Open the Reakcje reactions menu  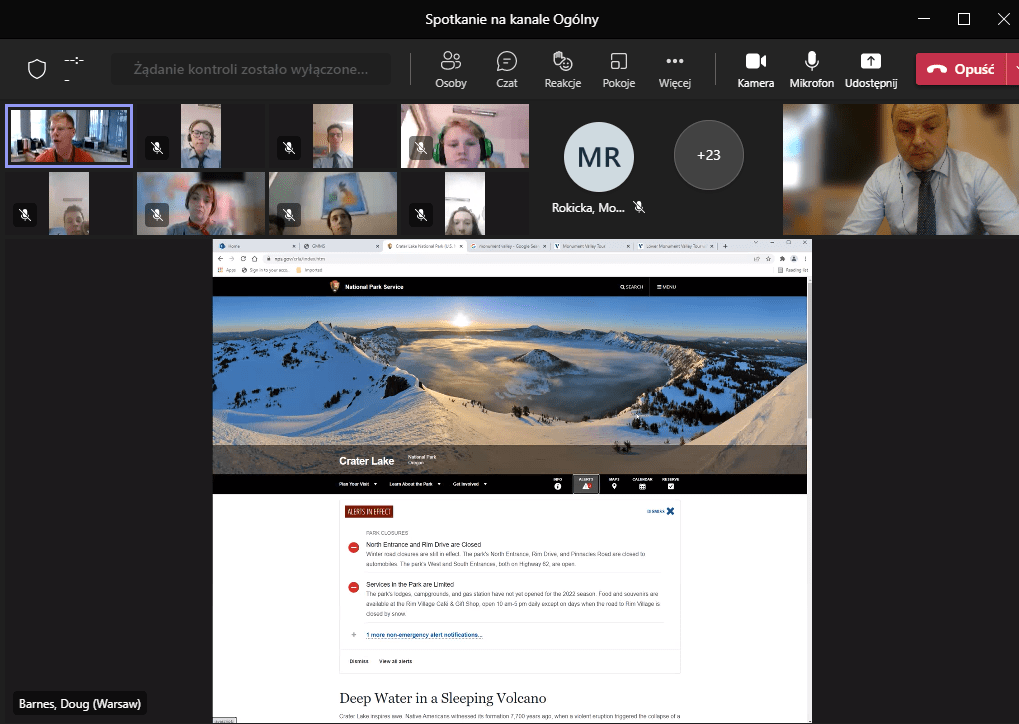[x=563, y=68]
